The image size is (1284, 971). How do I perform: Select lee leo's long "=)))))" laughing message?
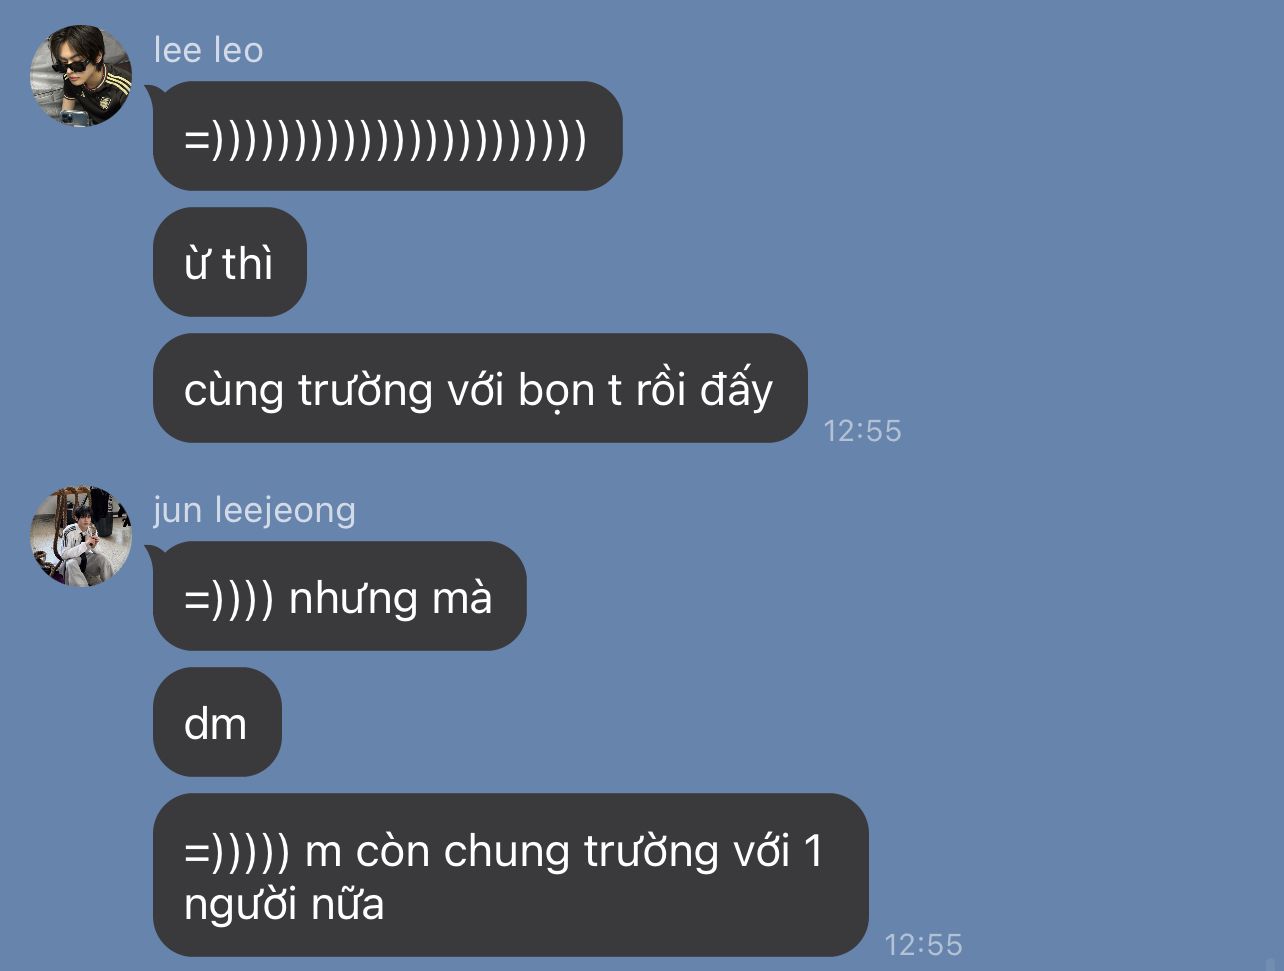387,136
